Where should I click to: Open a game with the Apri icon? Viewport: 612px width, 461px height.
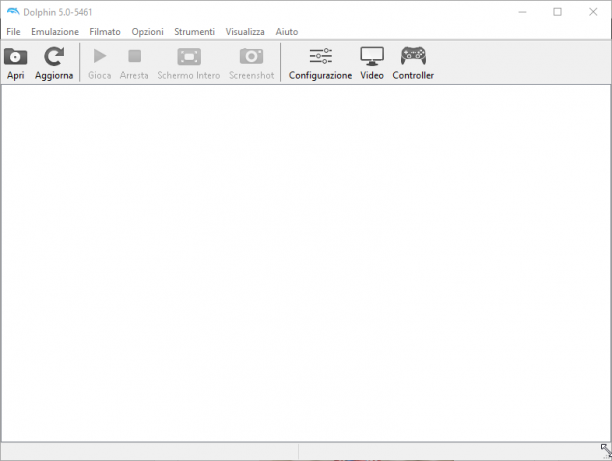(x=16, y=57)
